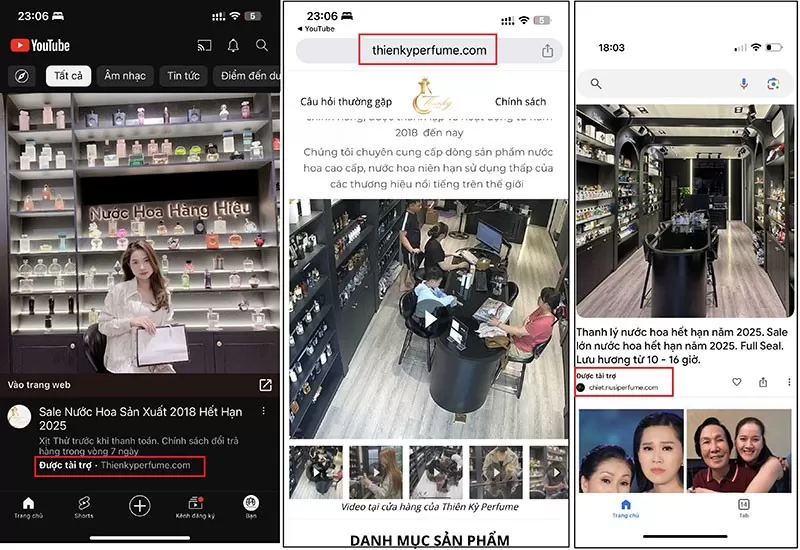Open the dark perfume store ad image
The height and width of the screenshot is (550, 800).
pyautogui.click(x=685, y=211)
